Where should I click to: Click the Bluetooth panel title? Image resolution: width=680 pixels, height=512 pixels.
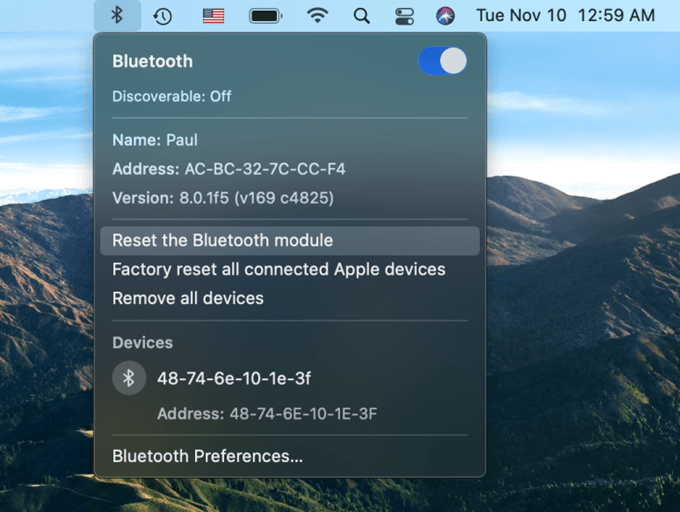tap(153, 61)
